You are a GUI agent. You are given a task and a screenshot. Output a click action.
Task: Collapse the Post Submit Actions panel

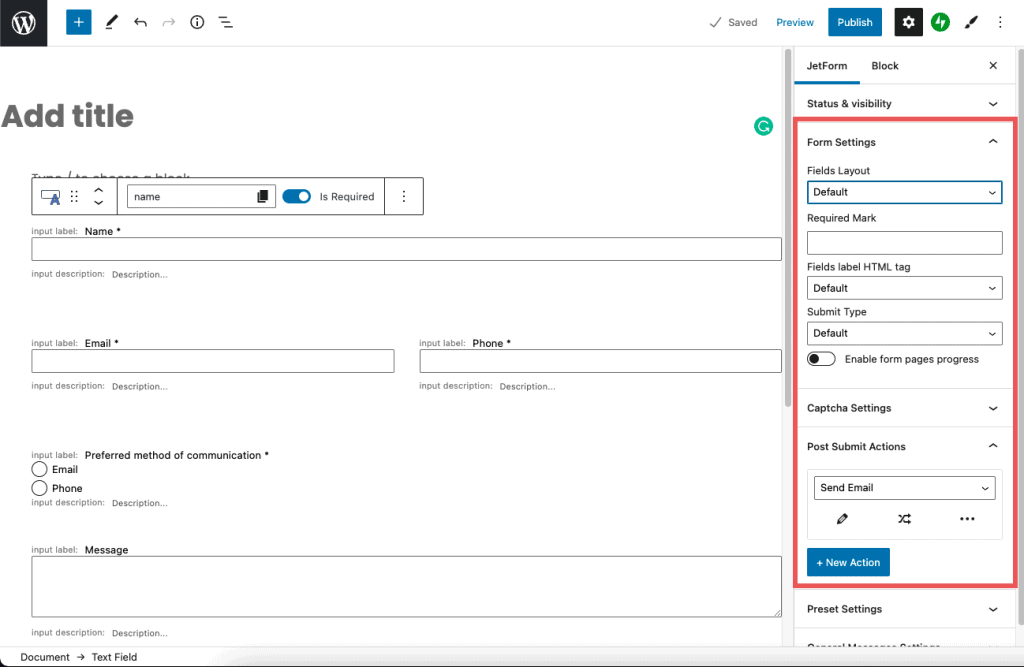tap(904, 446)
